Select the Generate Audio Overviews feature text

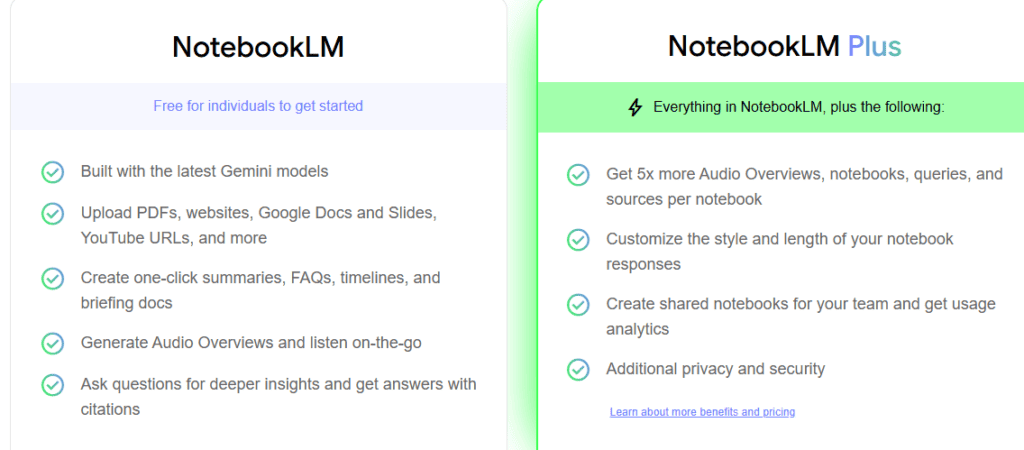(251, 343)
